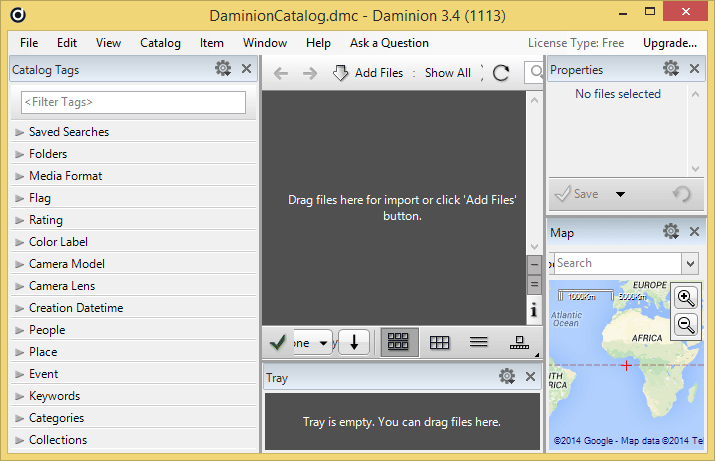Select the list lines view
Viewport: 715px width, 461px height.
(478, 342)
